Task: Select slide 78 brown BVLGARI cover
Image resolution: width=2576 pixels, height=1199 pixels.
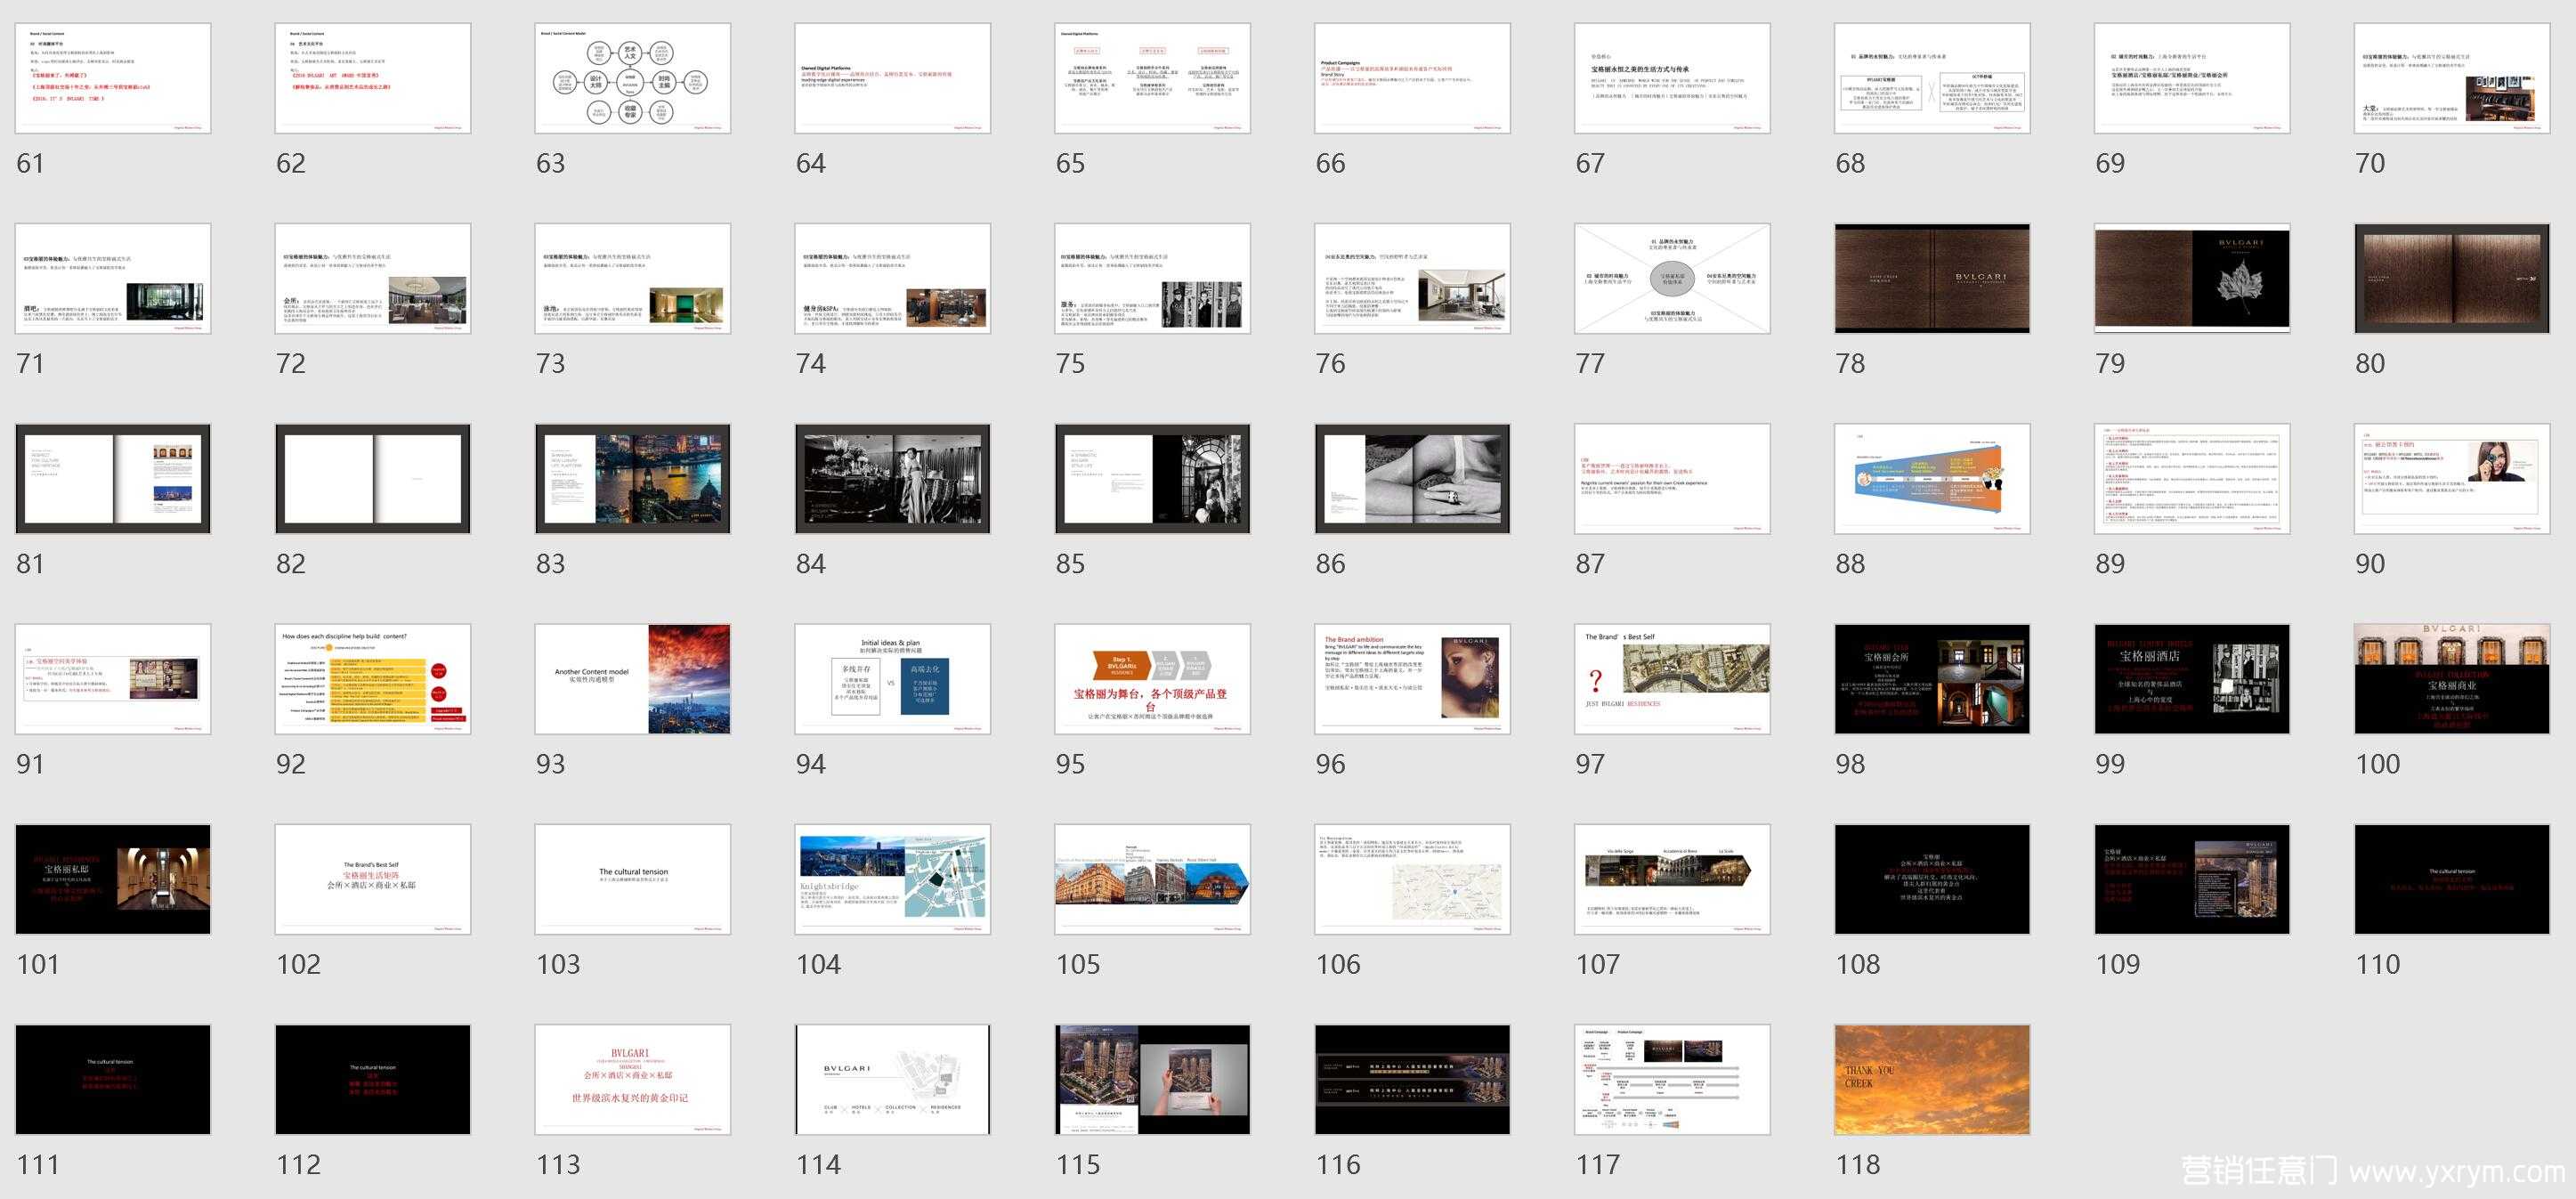Action: click(x=1933, y=278)
